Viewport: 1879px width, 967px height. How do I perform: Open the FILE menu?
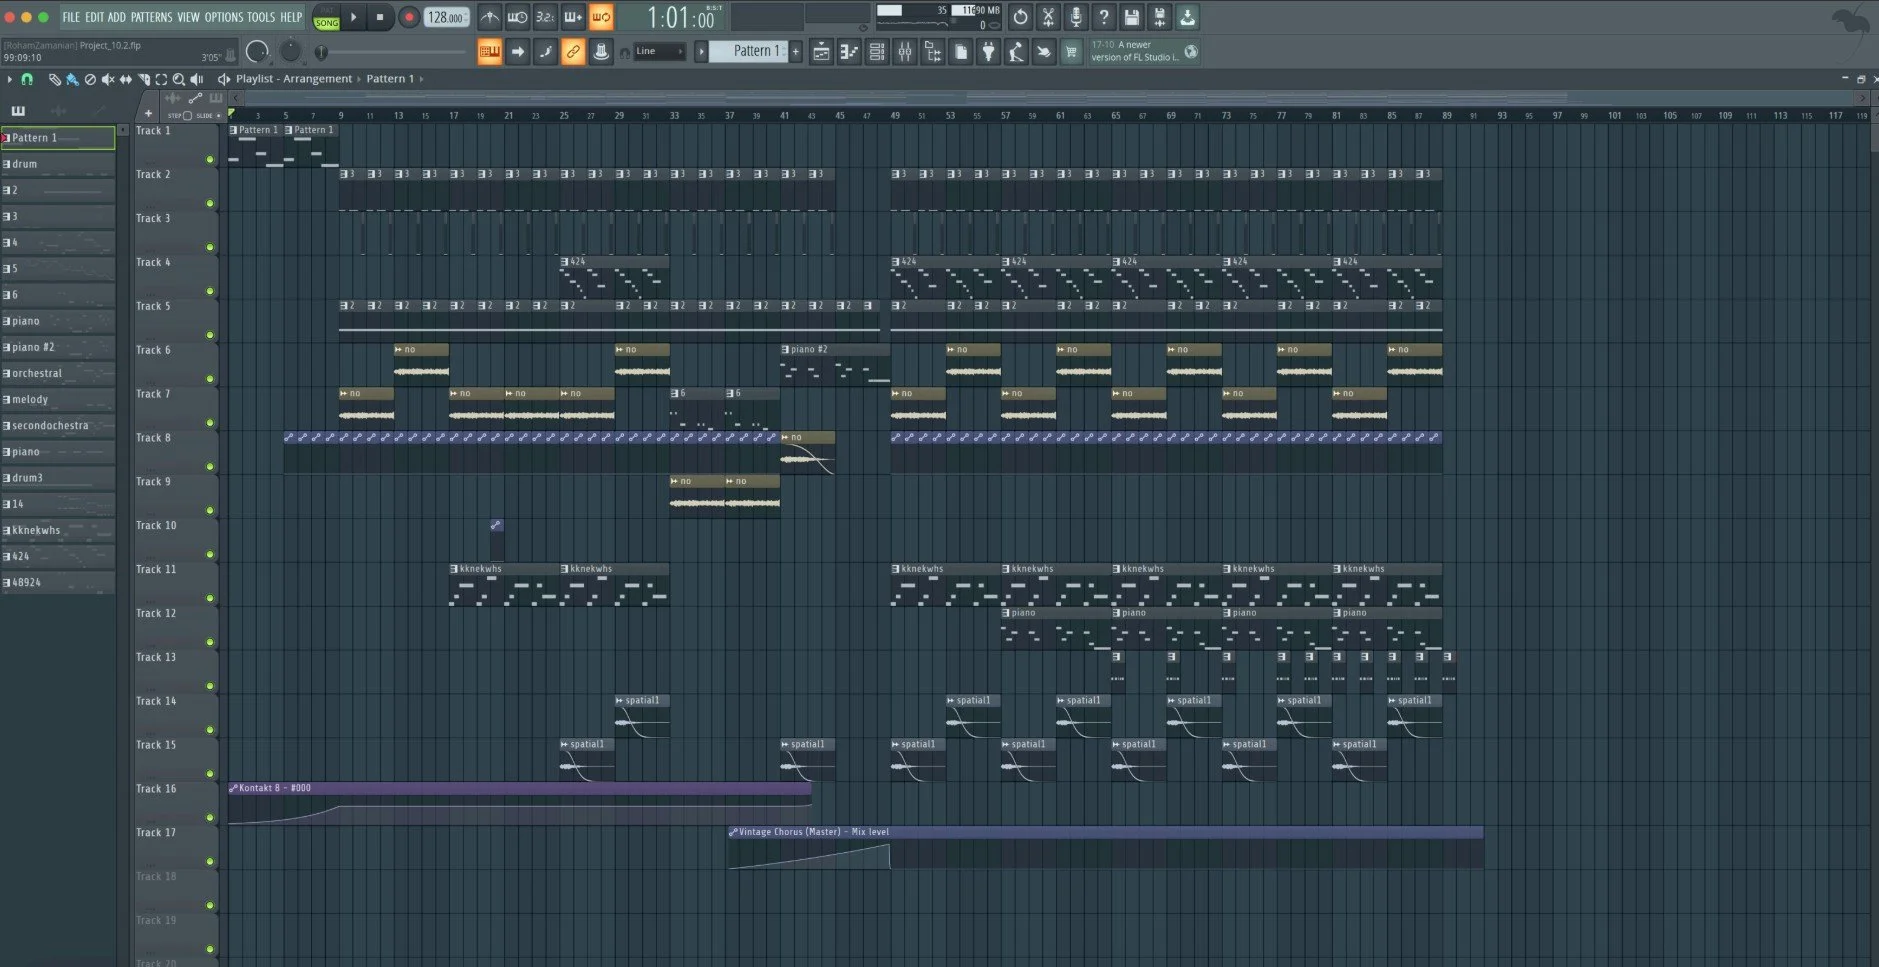(71, 17)
